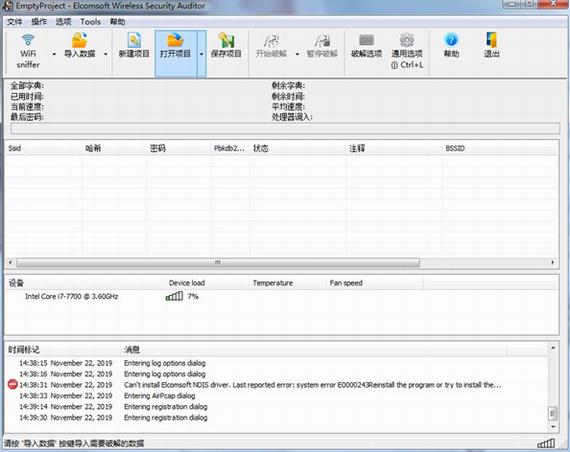
Task: Open the 选项 menu
Action: 63,22
